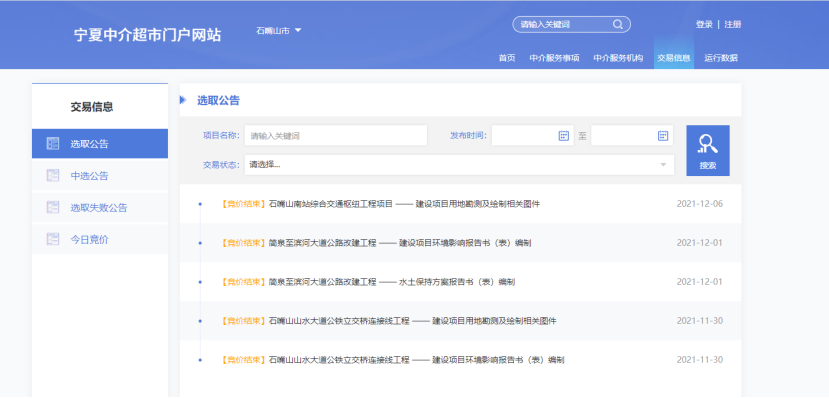
Task: Expand the 石嘴山市 city dropdown
Action: [x=279, y=31]
